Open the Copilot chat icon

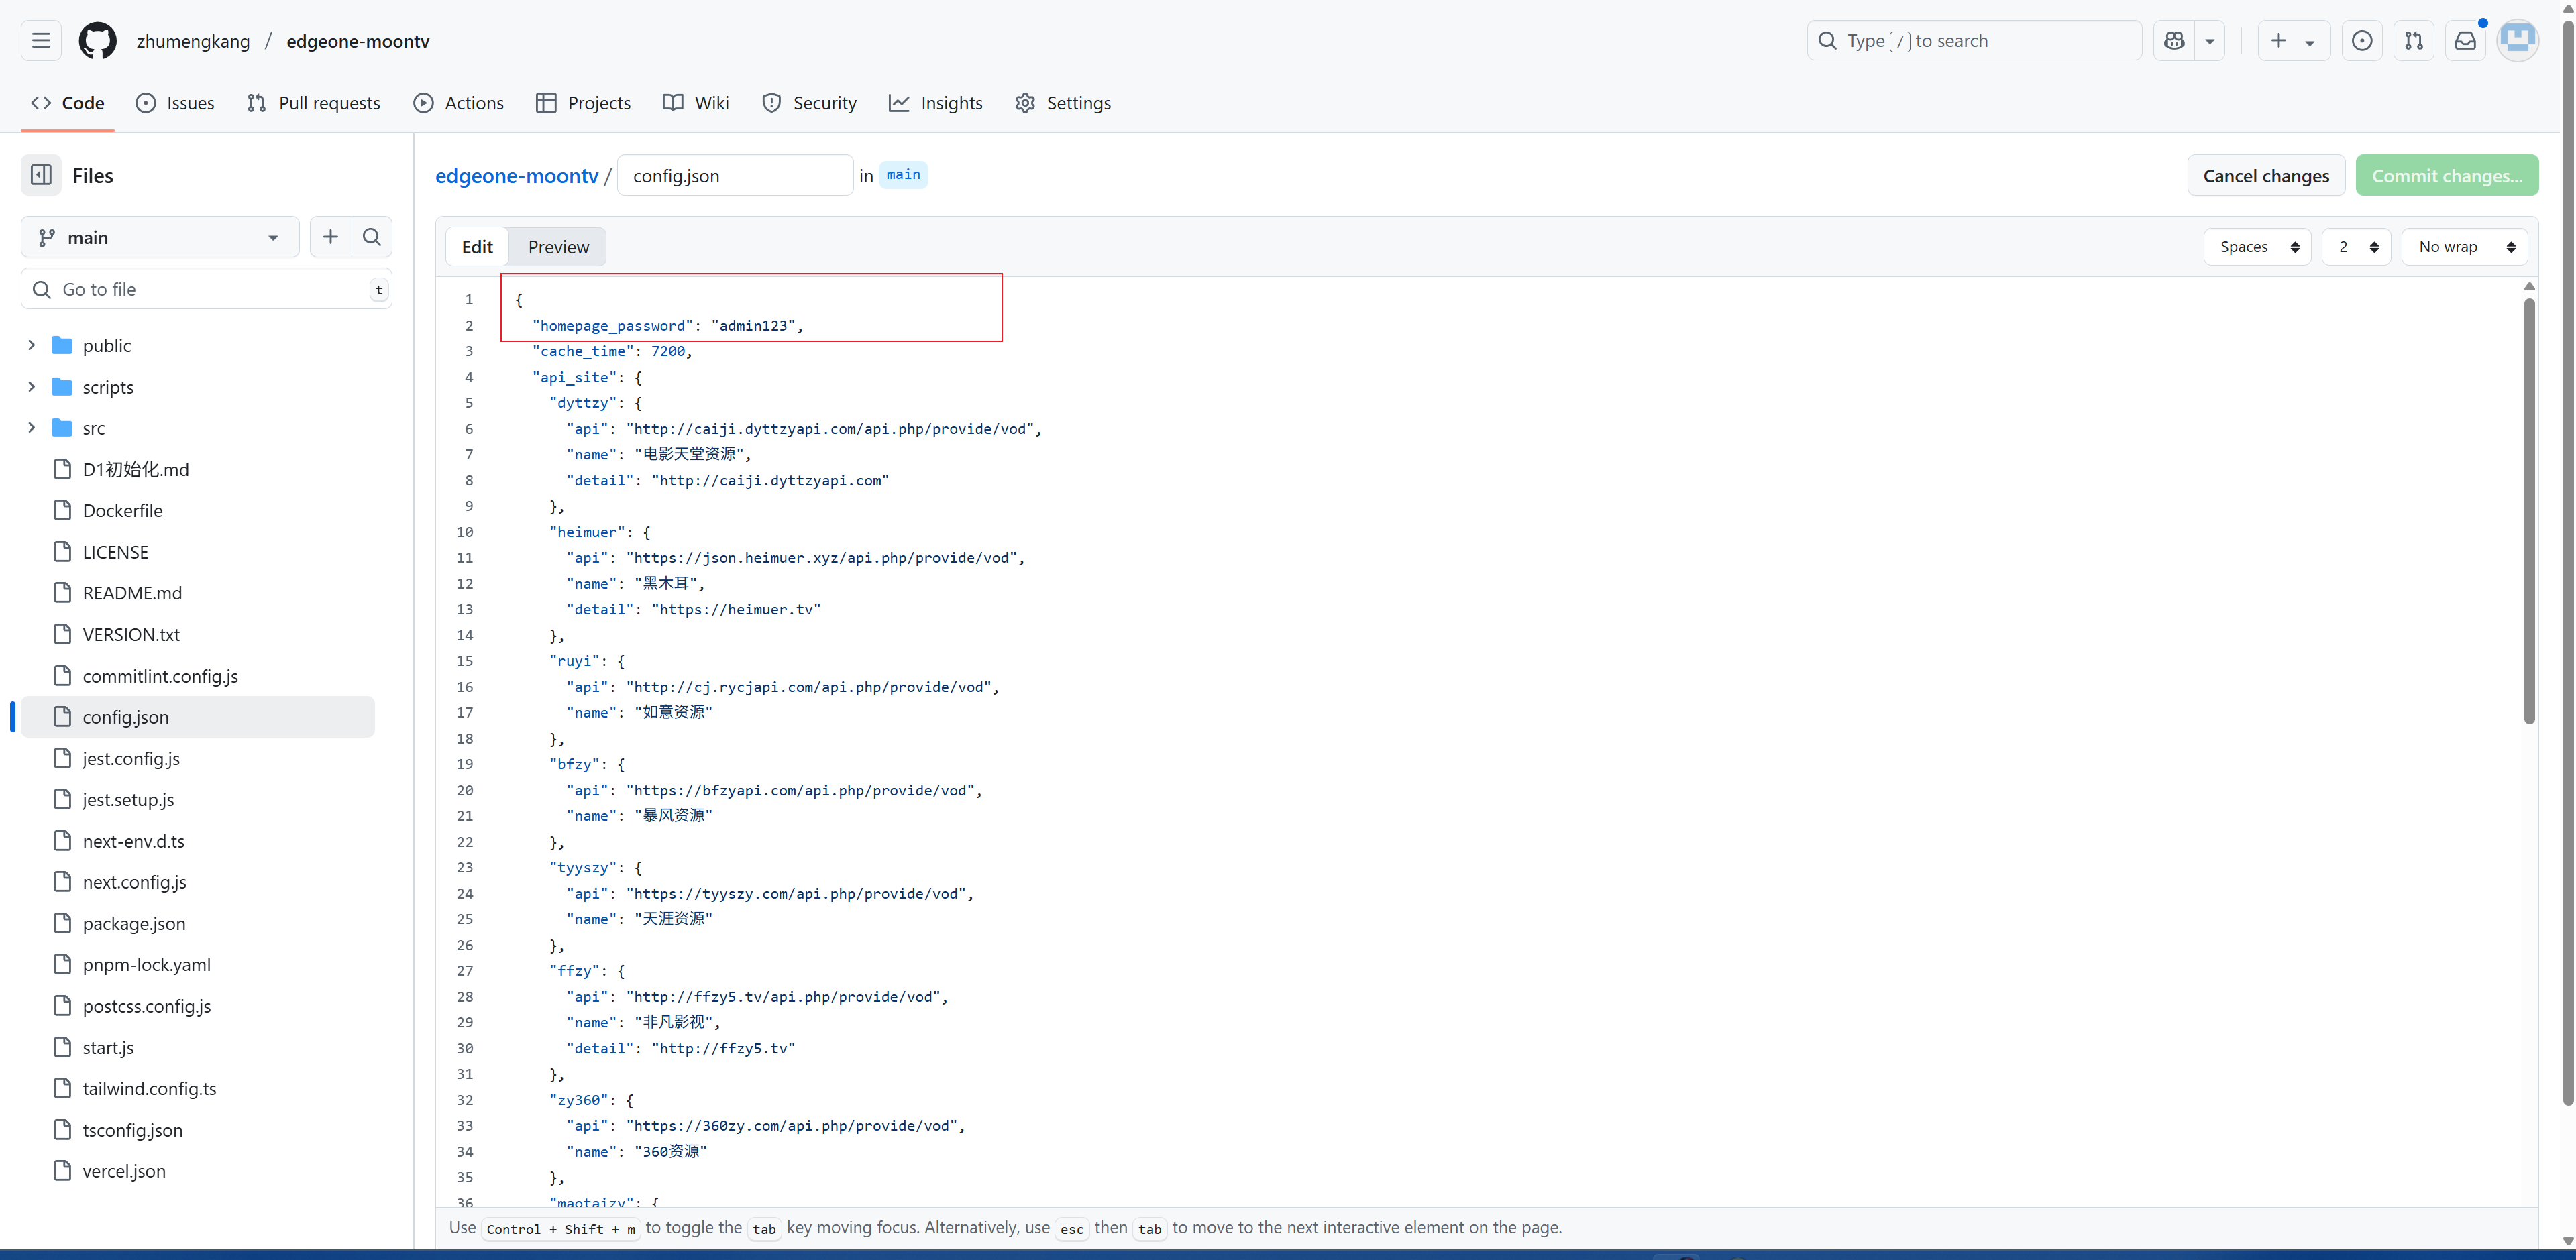click(2174, 41)
